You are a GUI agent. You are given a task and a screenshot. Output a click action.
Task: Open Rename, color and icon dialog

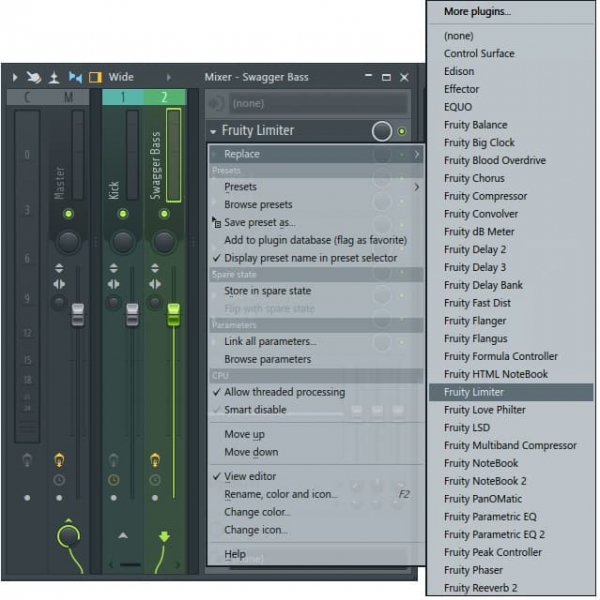[317, 494]
